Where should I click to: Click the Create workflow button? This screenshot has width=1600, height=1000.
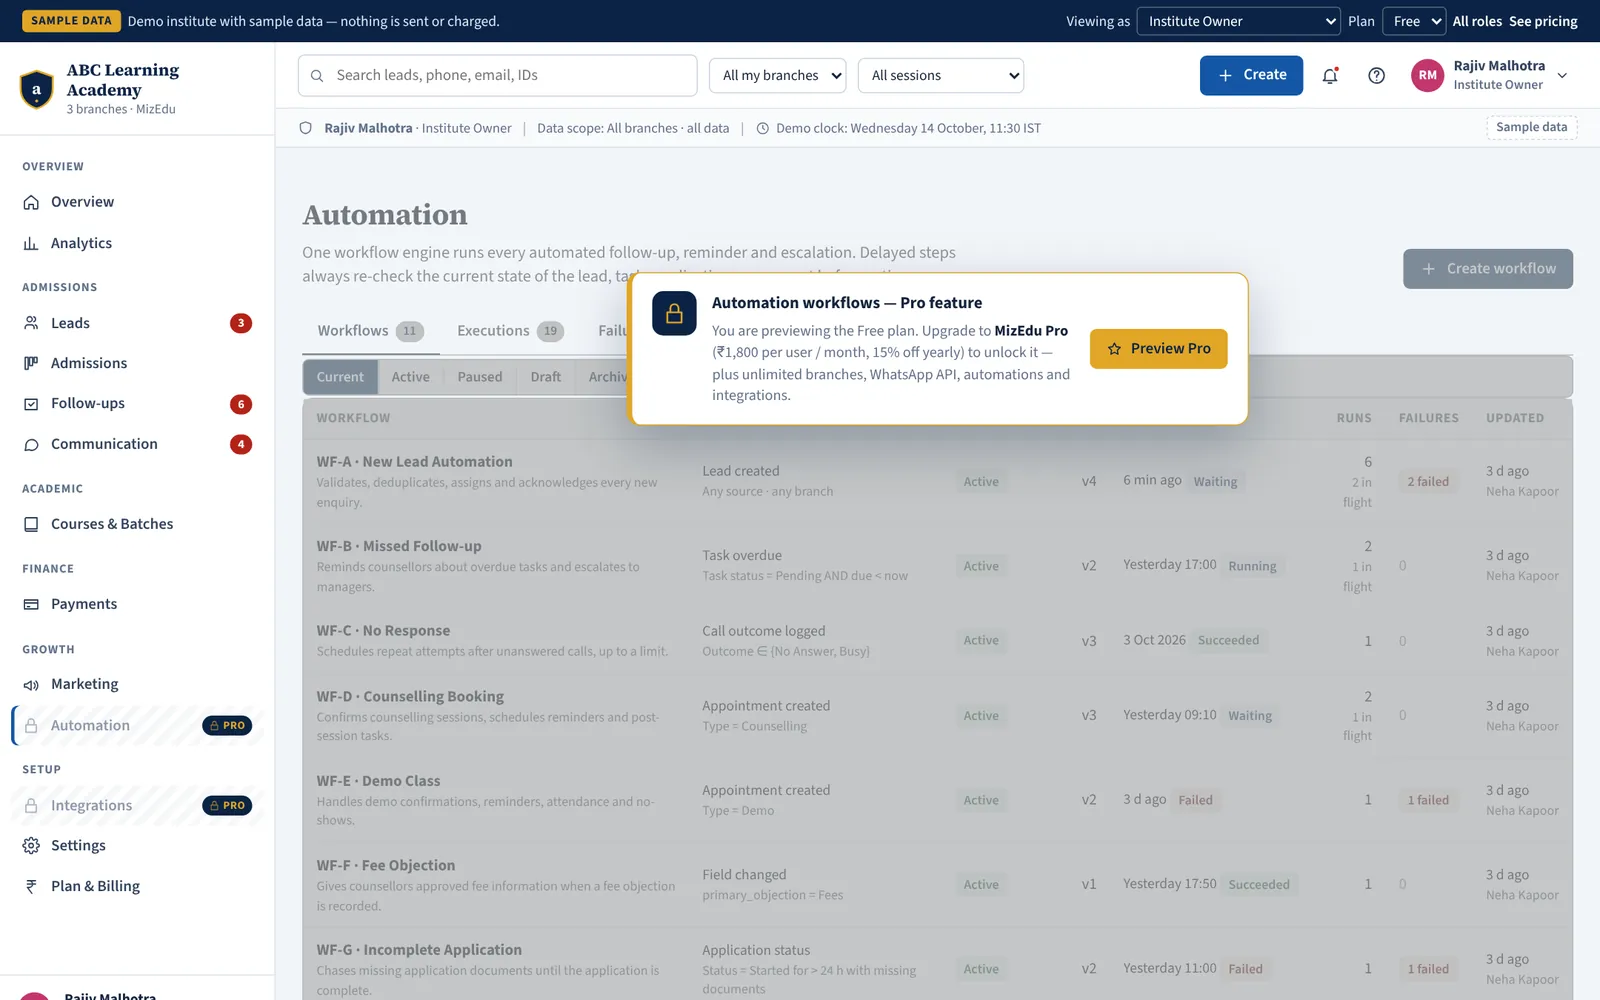(x=1488, y=269)
